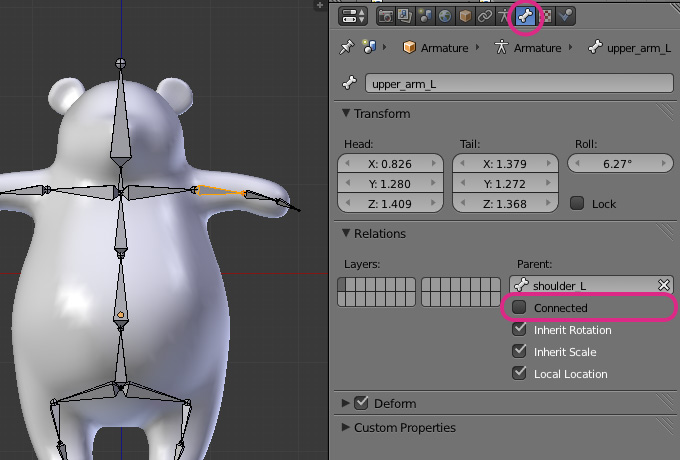680x460 pixels.
Task: Increase Roll angle with right arrow
Action: tap(664, 163)
